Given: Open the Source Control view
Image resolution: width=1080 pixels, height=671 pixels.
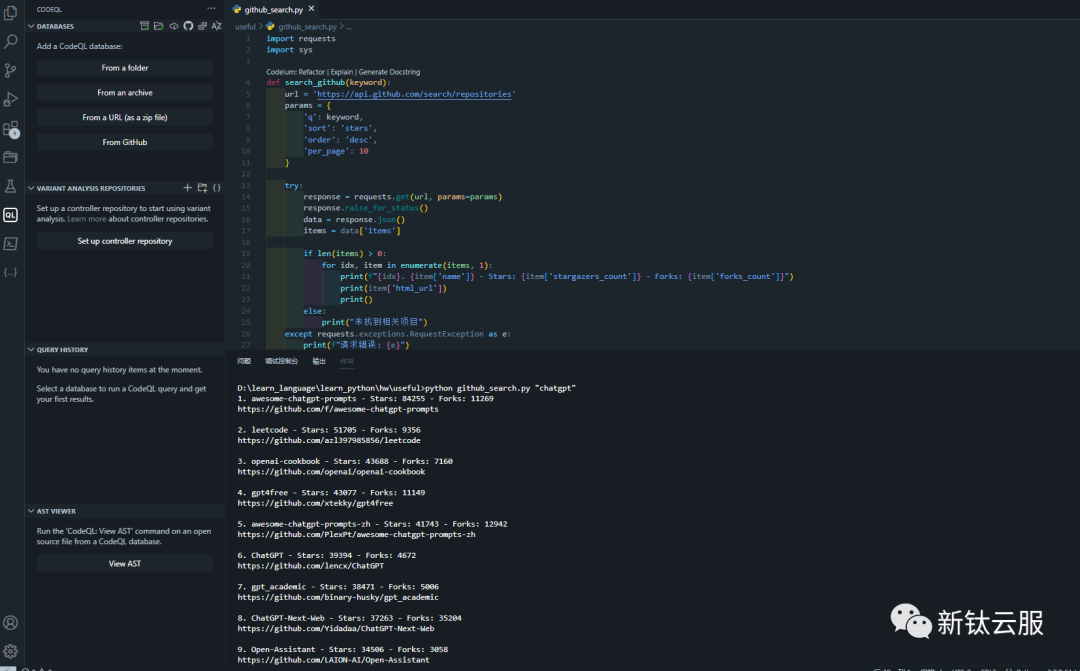Looking at the screenshot, I should [x=11, y=70].
